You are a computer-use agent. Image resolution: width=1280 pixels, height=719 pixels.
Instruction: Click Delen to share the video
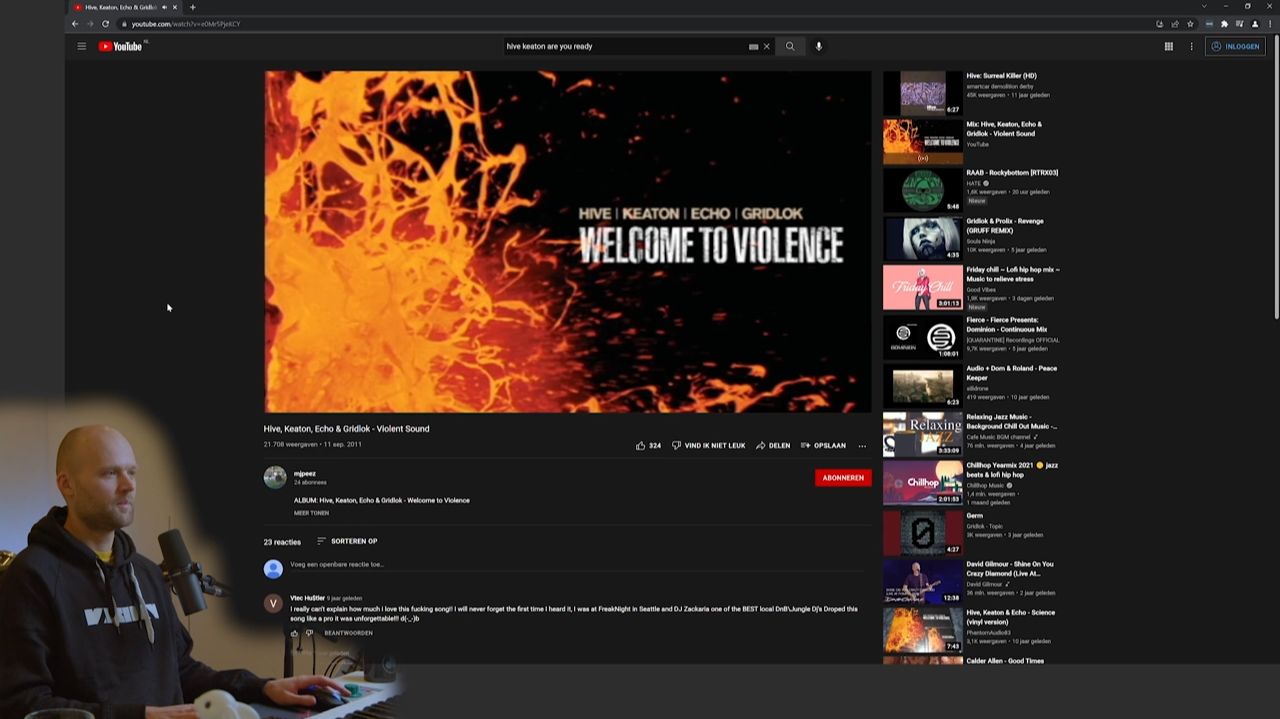pos(773,445)
